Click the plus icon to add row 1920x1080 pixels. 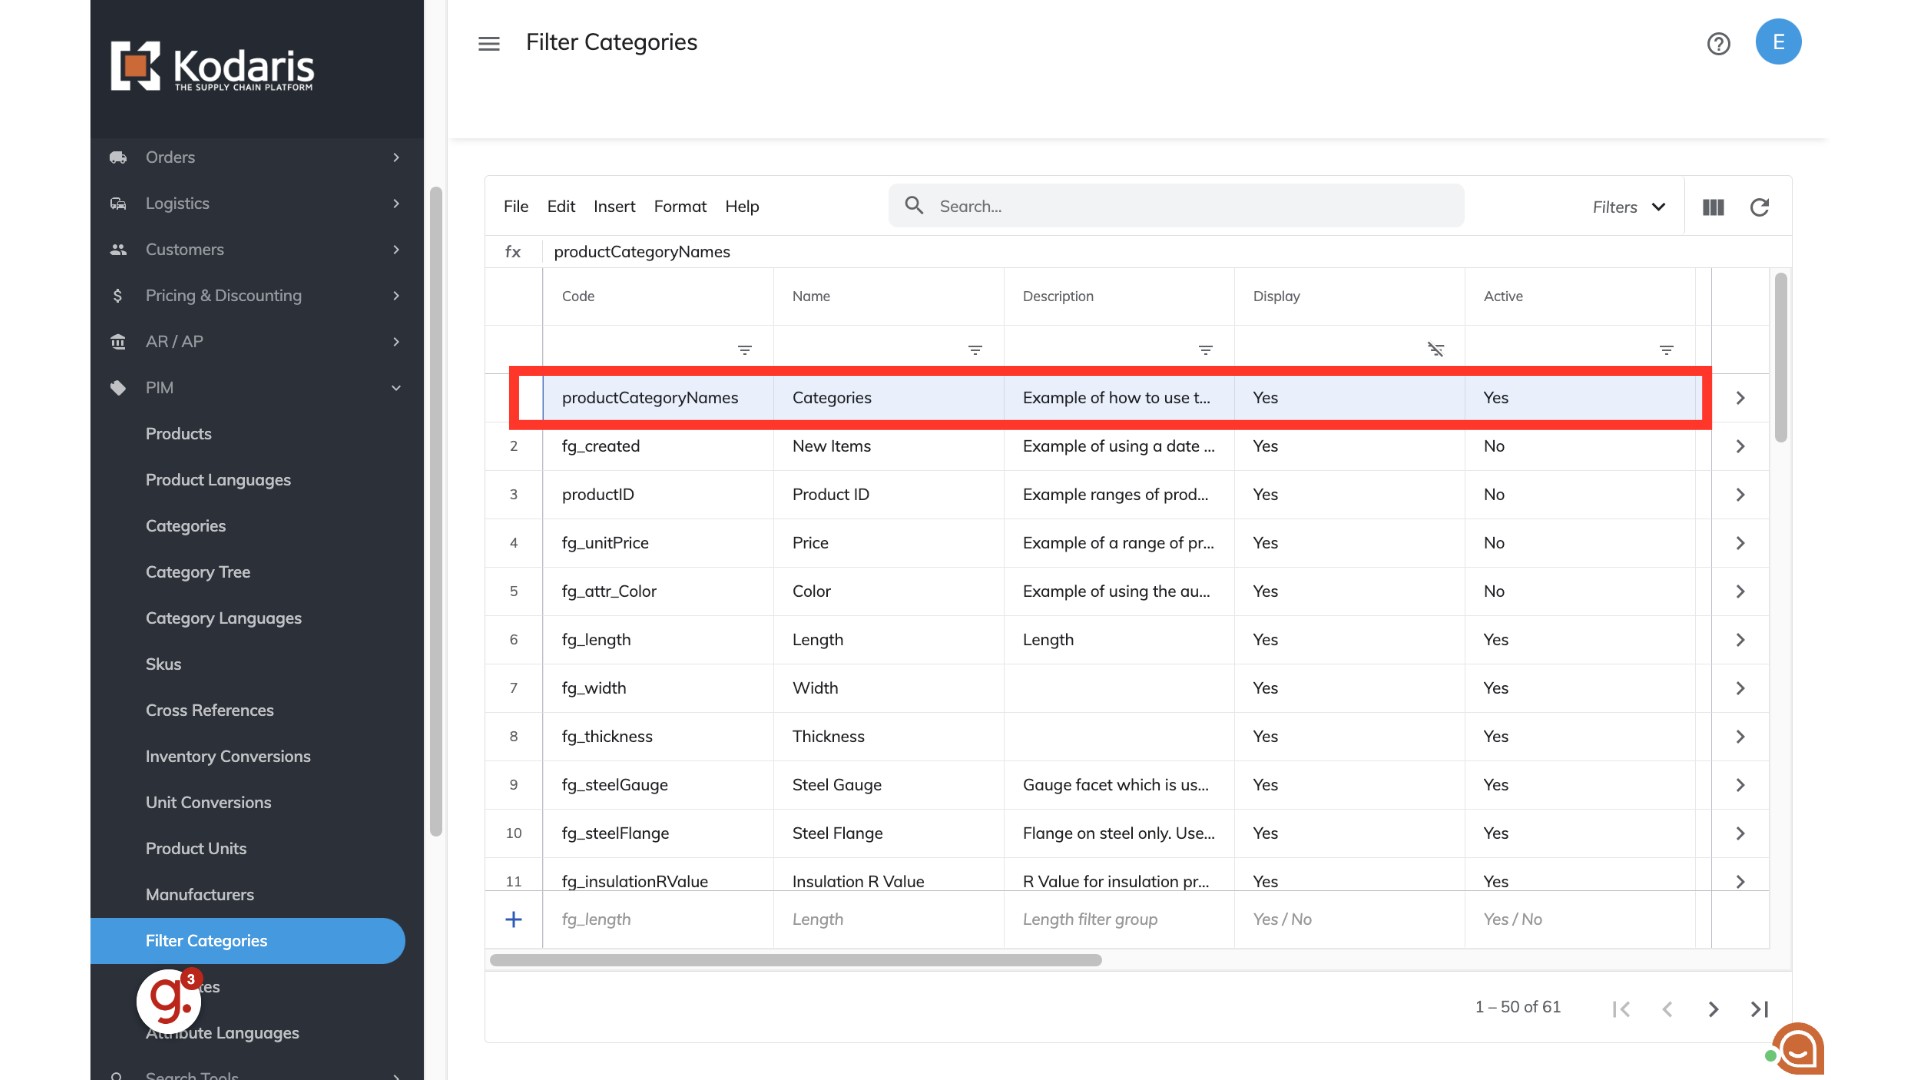pyautogui.click(x=513, y=919)
